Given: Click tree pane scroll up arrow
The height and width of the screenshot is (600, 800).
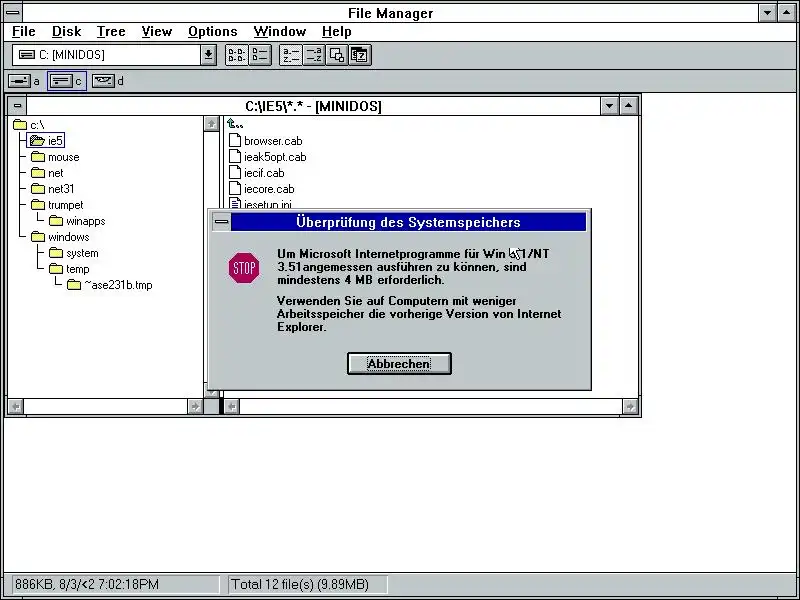Looking at the screenshot, I should [x=211, y=124].
